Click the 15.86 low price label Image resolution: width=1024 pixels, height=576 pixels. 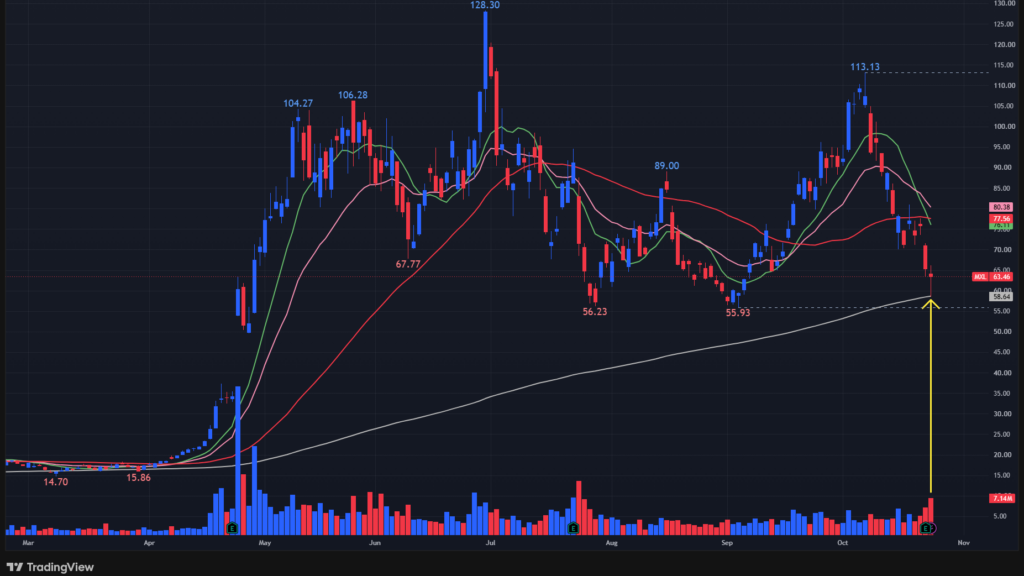pos(138,477)
